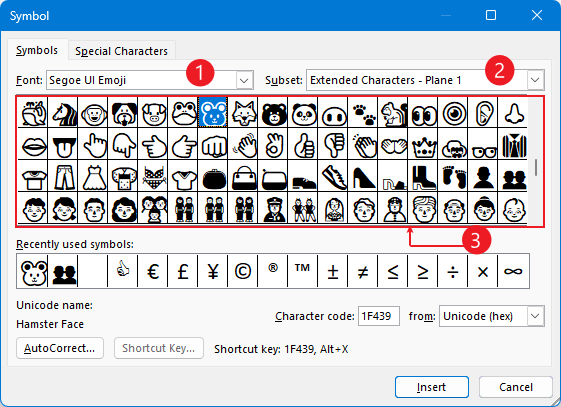Select the eyeglasses symbol

(484, 144)
